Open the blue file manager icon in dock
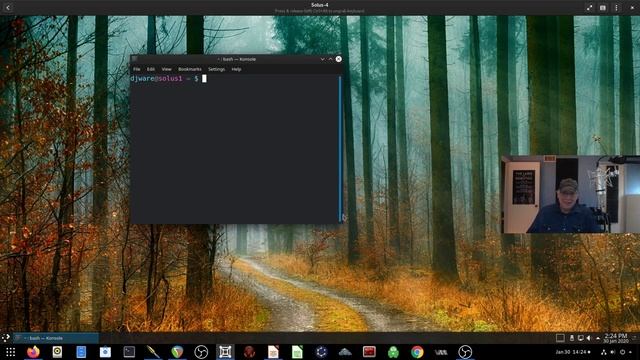The width and height of the screenshot is (640, 360). coord(81,352)
